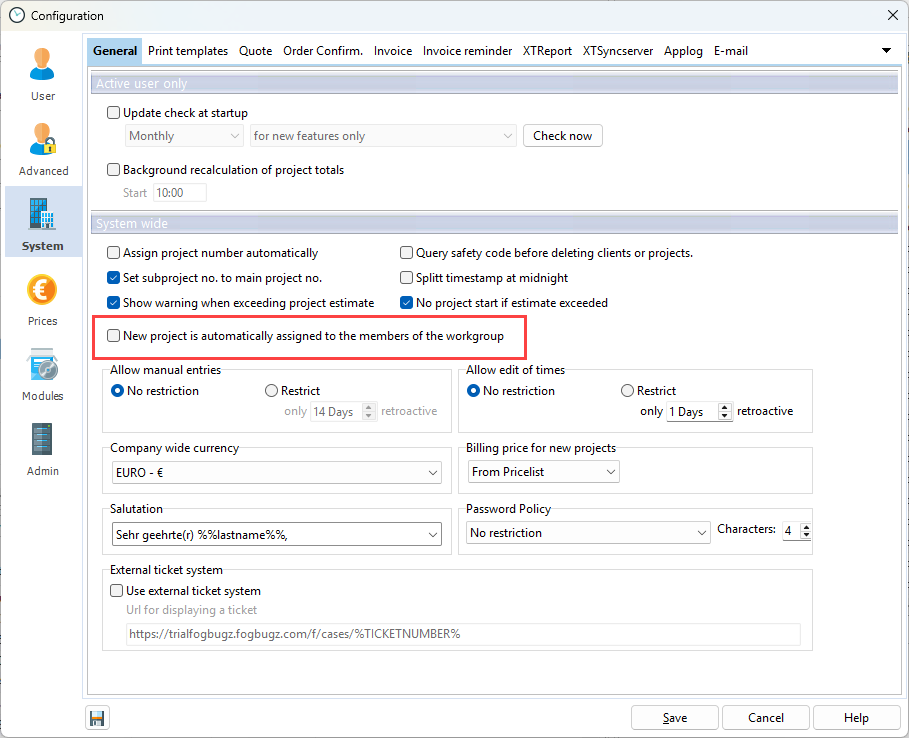The height and width of the screenshot is (738, 909).
Task: Click the tab overflow arrow icon
Action: click(886, 51)
